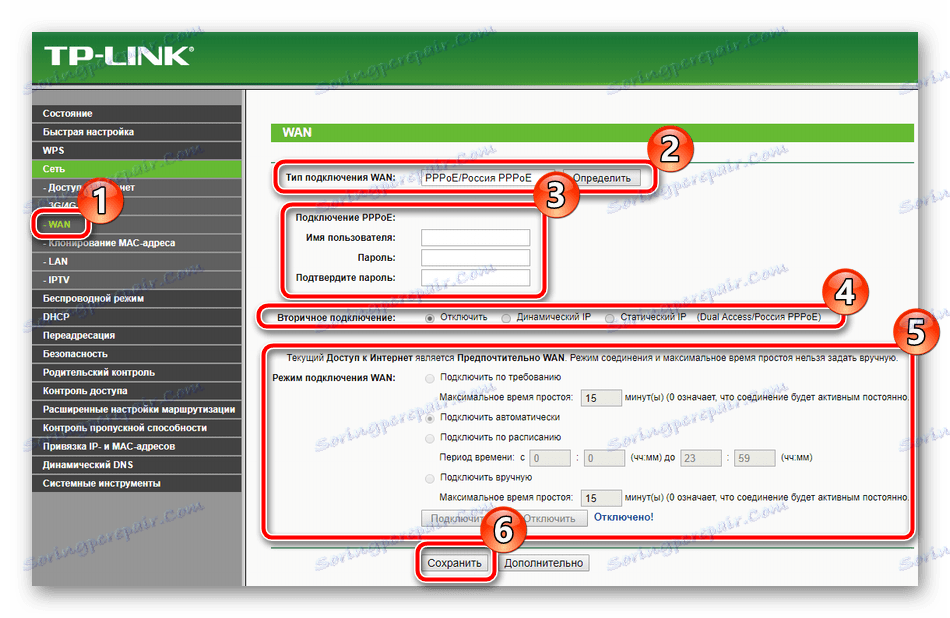
Task: Click the Дополнительно button
Action: coord(543,563)
